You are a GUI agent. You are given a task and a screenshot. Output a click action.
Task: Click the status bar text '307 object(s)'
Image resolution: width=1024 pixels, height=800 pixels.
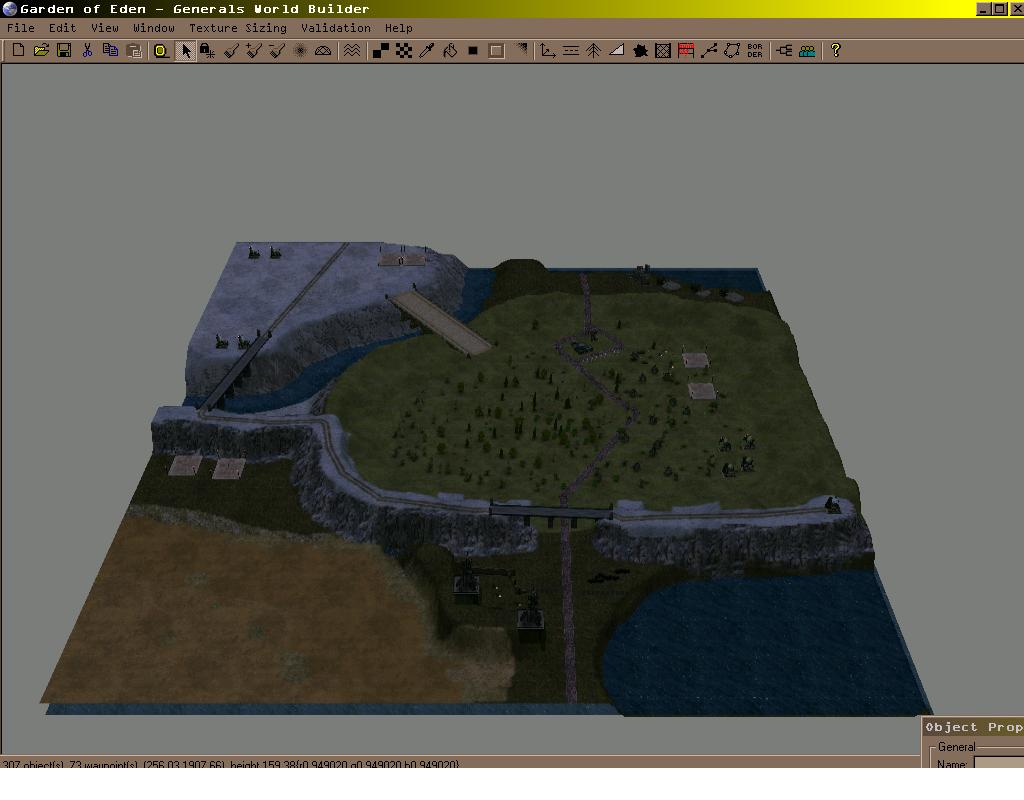coord(33,763)
